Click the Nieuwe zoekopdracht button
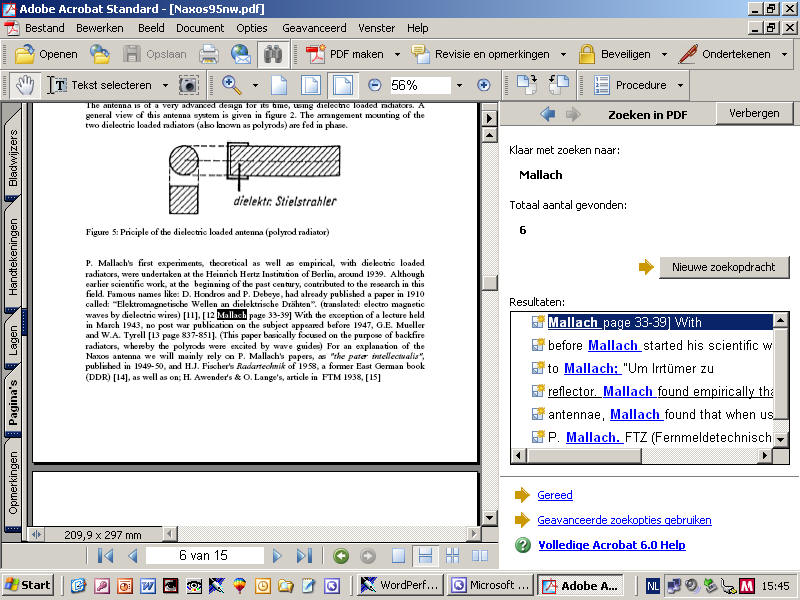 (x=724, y=267)
